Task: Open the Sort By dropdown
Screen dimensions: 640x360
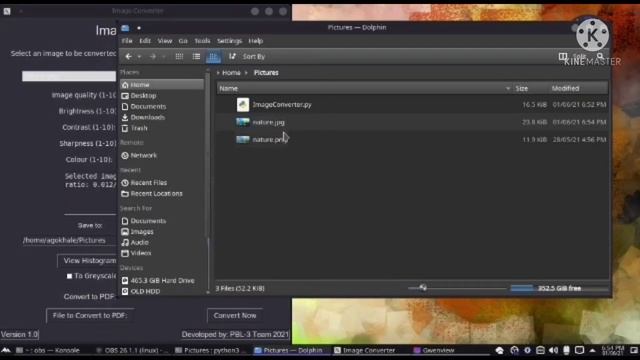Action: pyautogui.click(x=247, y=56)
